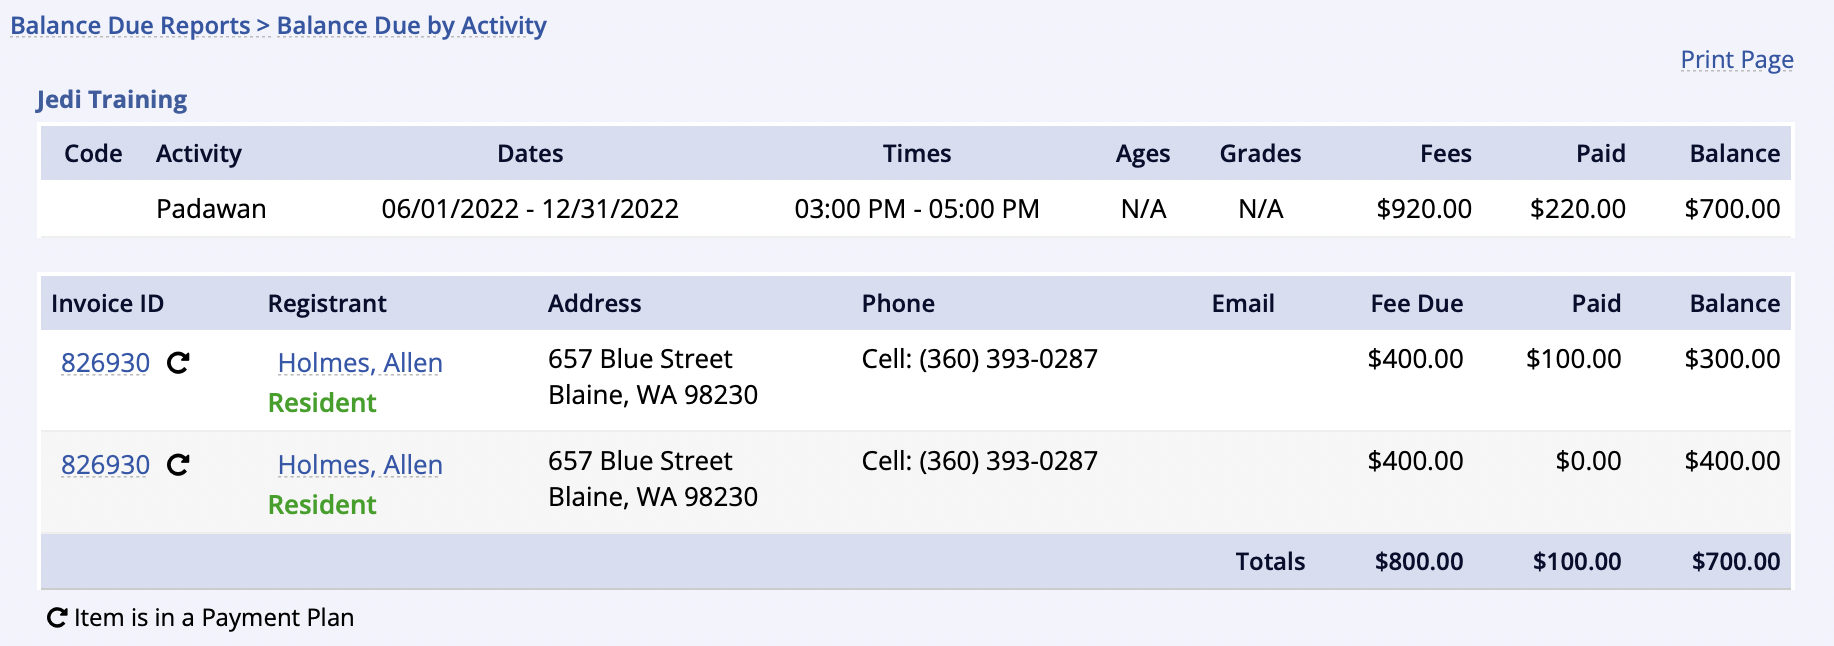
Task: Click the Invoice ID column header
Action: (x=107, y=304)
